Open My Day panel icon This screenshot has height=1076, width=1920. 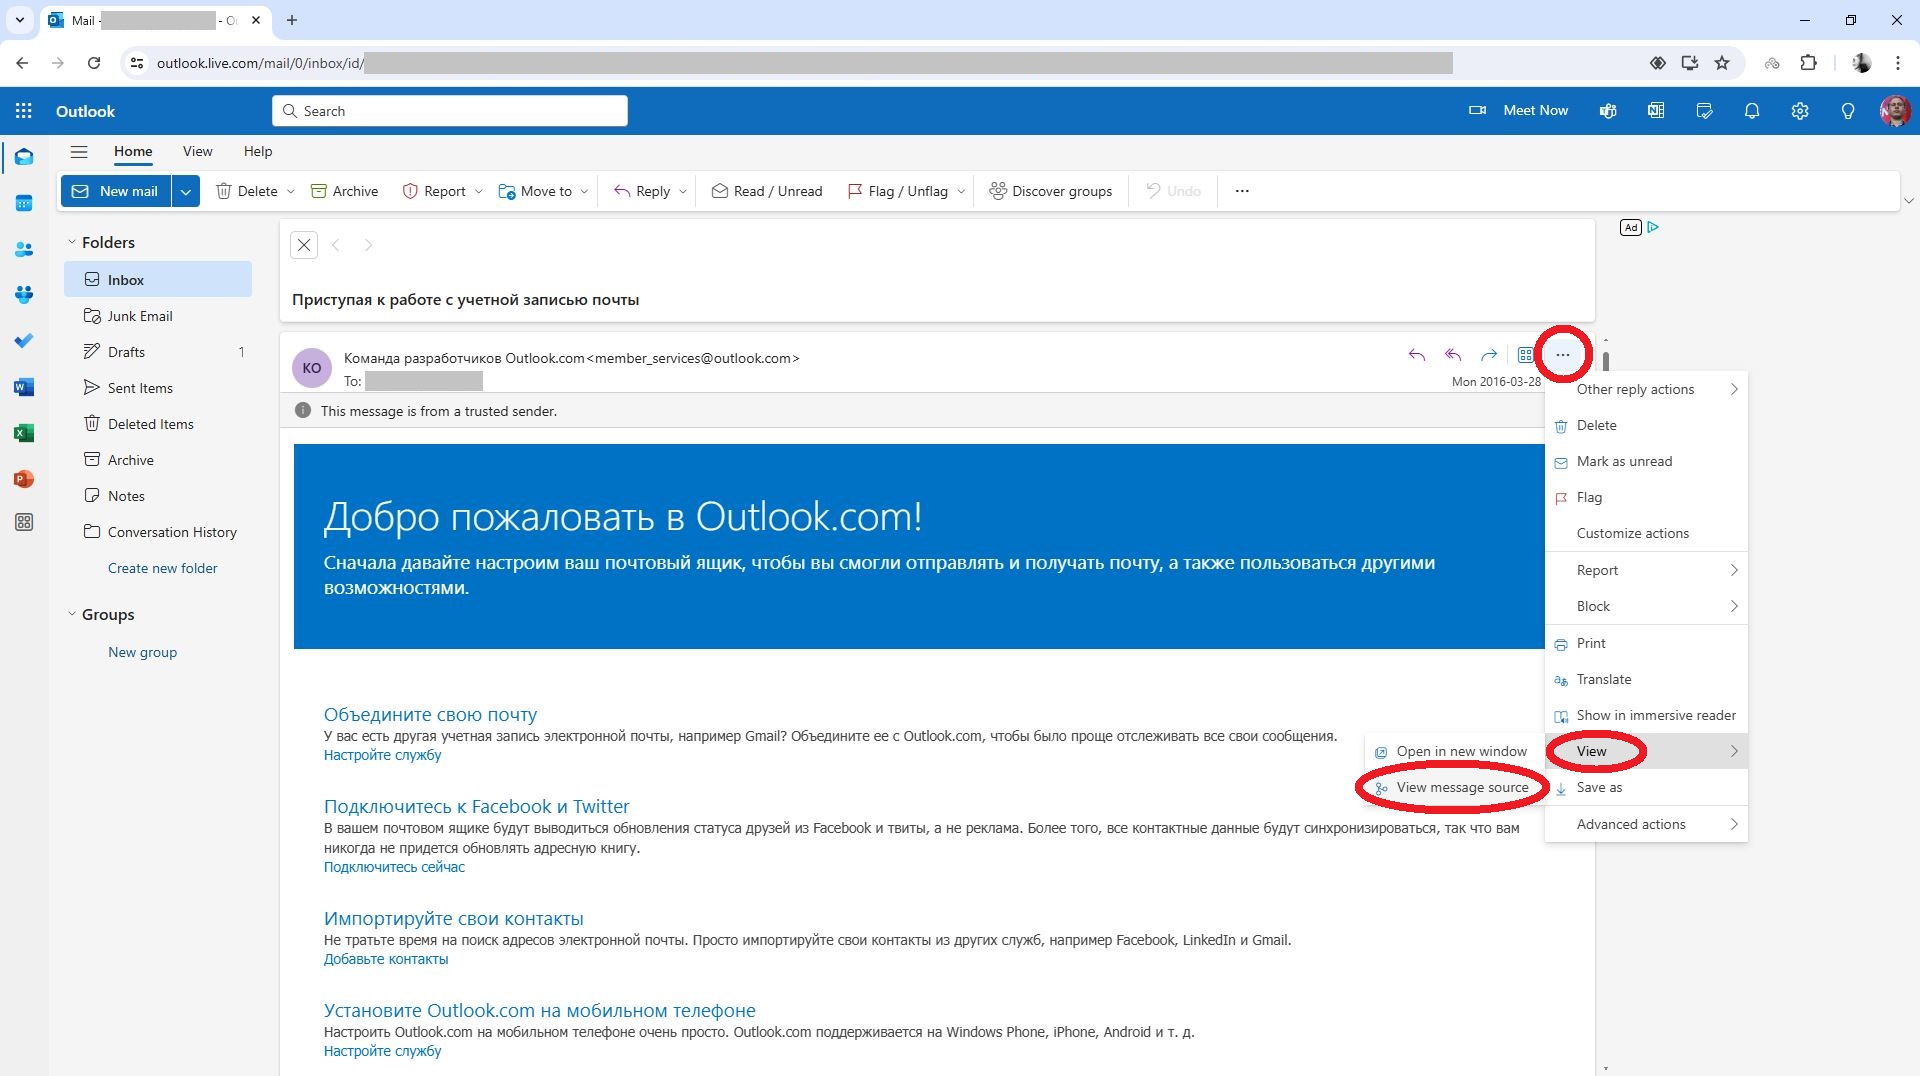coord(1704,111)
